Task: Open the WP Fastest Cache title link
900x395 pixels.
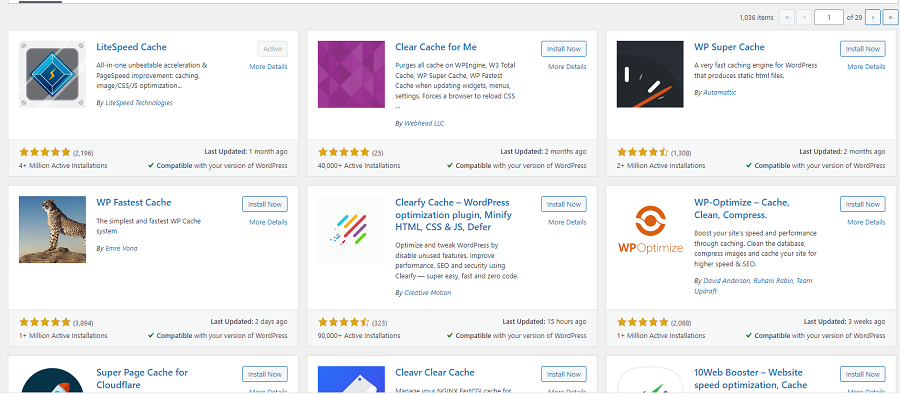Action: [134, 203]
